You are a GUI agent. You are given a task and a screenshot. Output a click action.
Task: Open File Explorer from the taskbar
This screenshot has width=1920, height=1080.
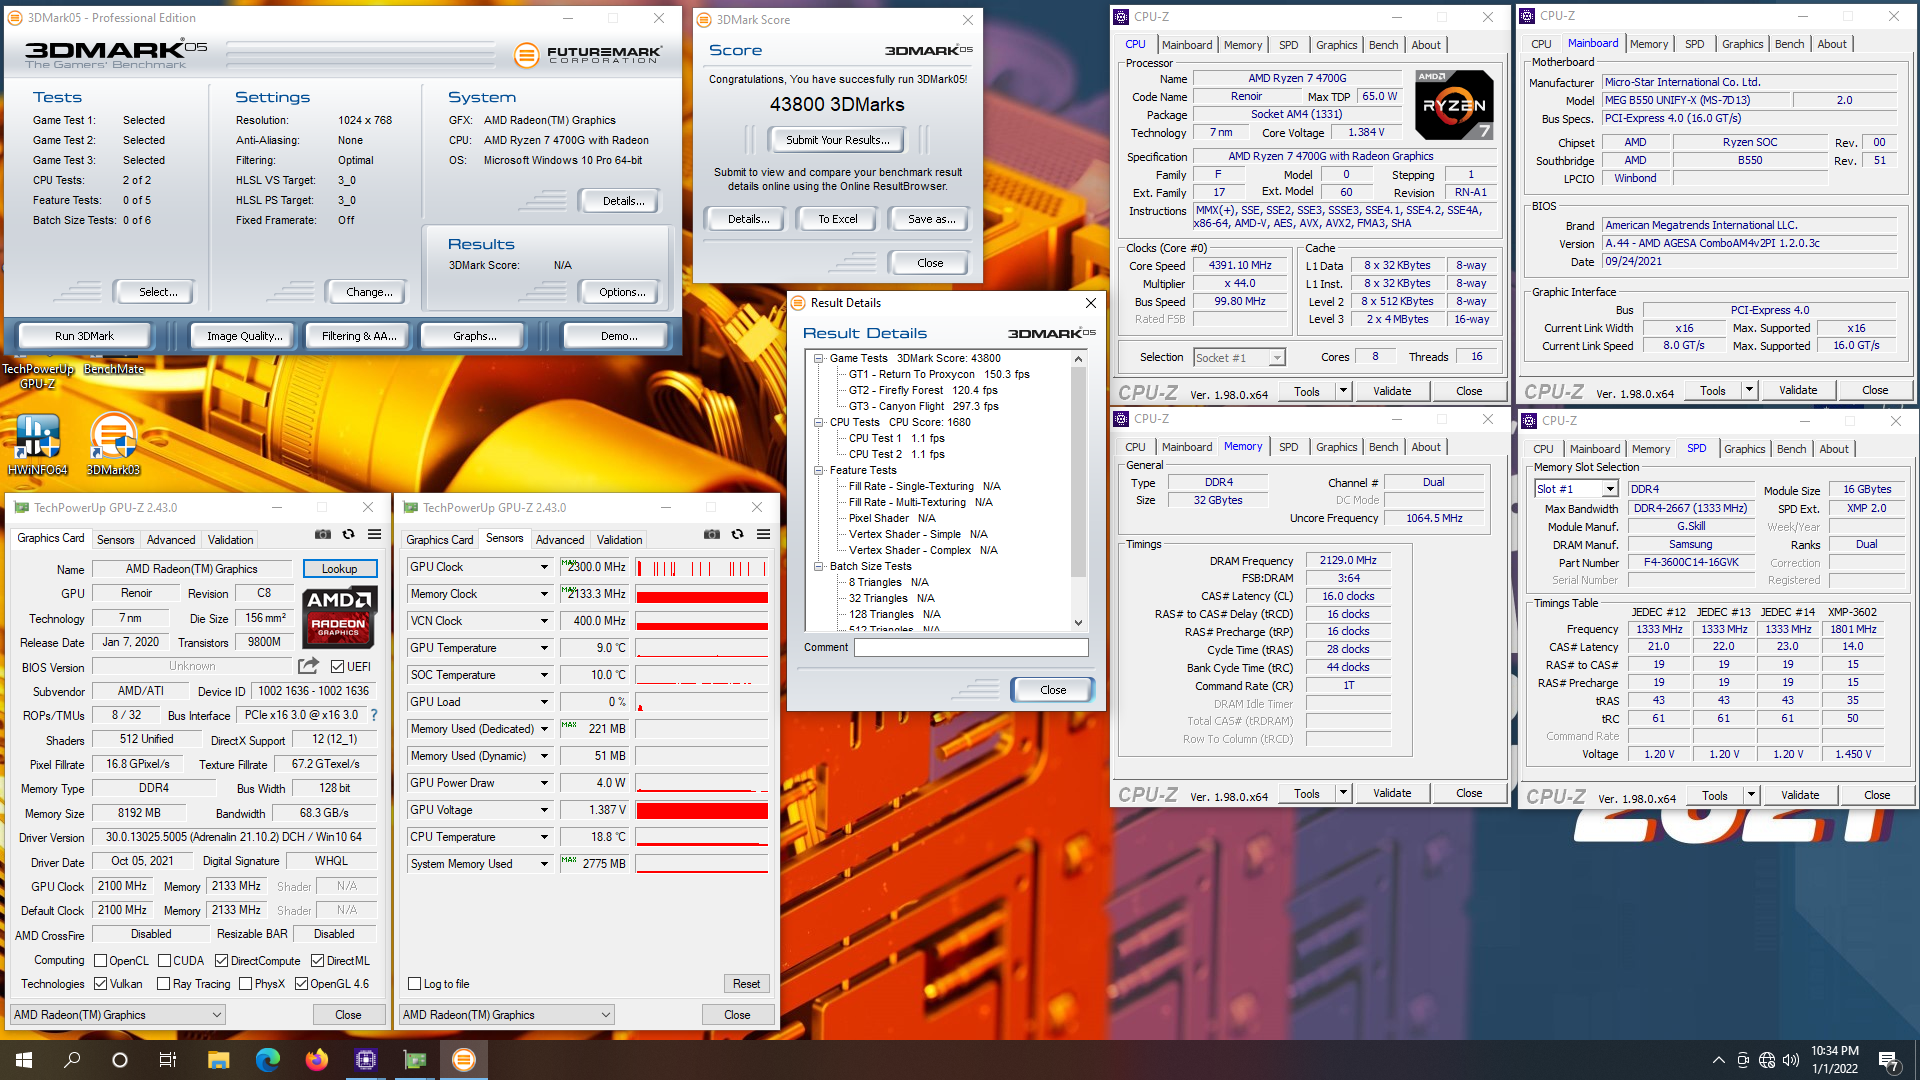point(219,1060)
